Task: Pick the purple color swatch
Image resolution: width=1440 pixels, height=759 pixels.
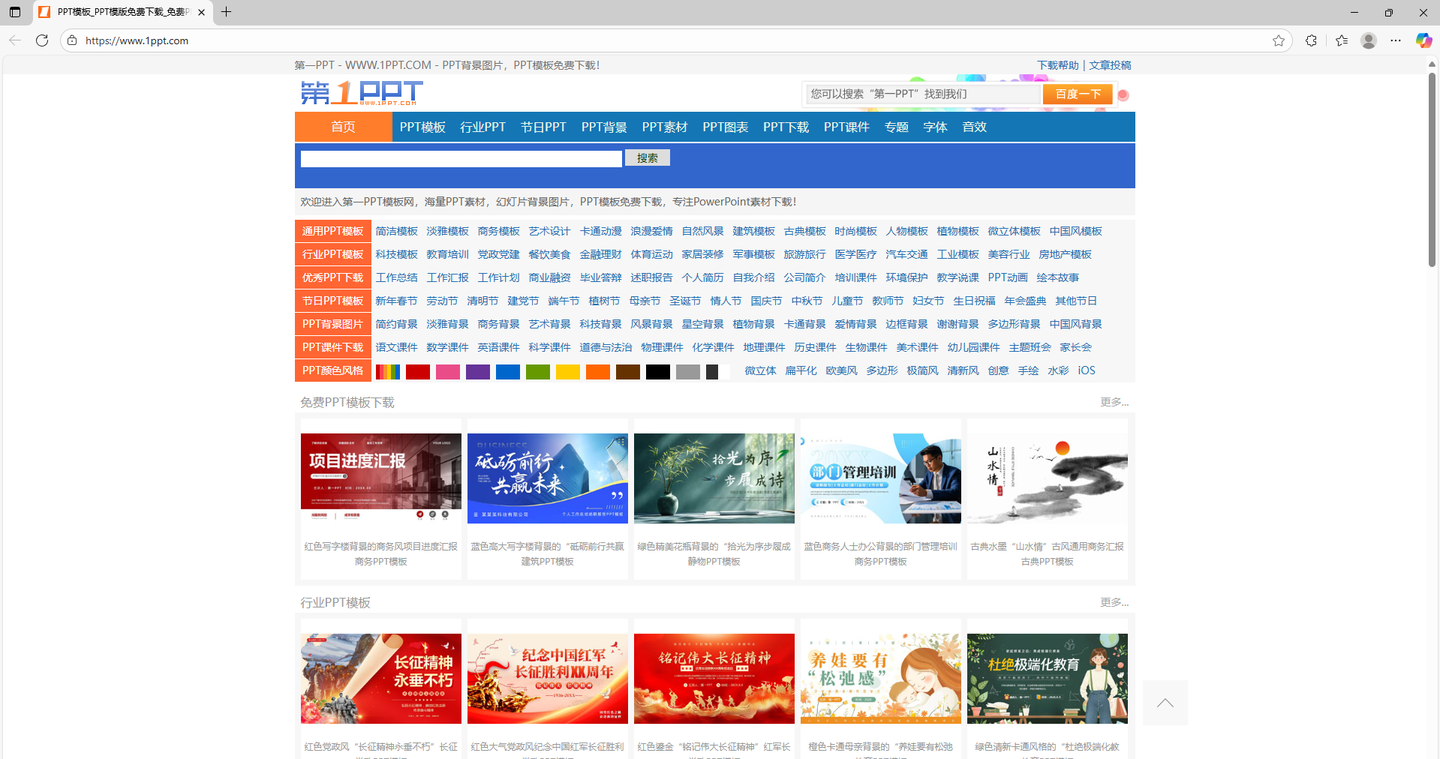Action: coord(478,372)
